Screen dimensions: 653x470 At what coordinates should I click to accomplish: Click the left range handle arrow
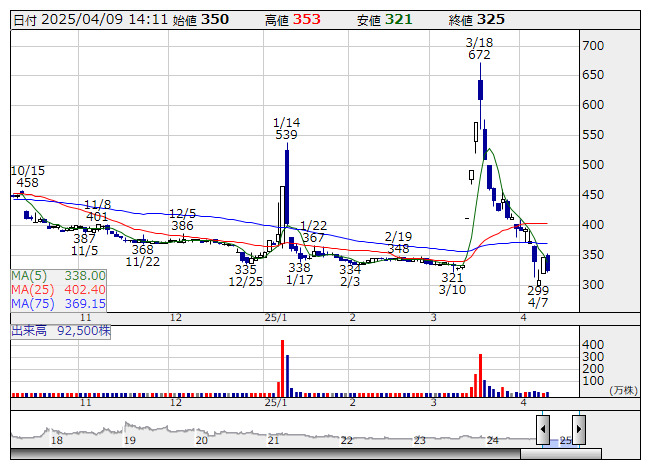coord(542,430)
